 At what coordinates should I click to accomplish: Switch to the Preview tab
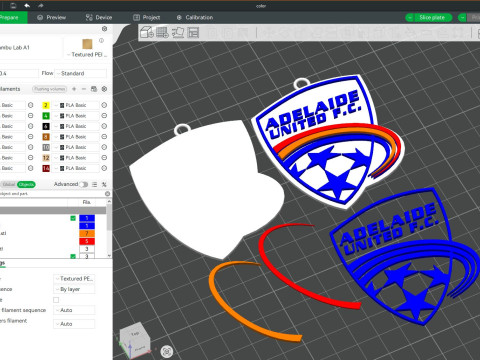(x=52, y=17)
